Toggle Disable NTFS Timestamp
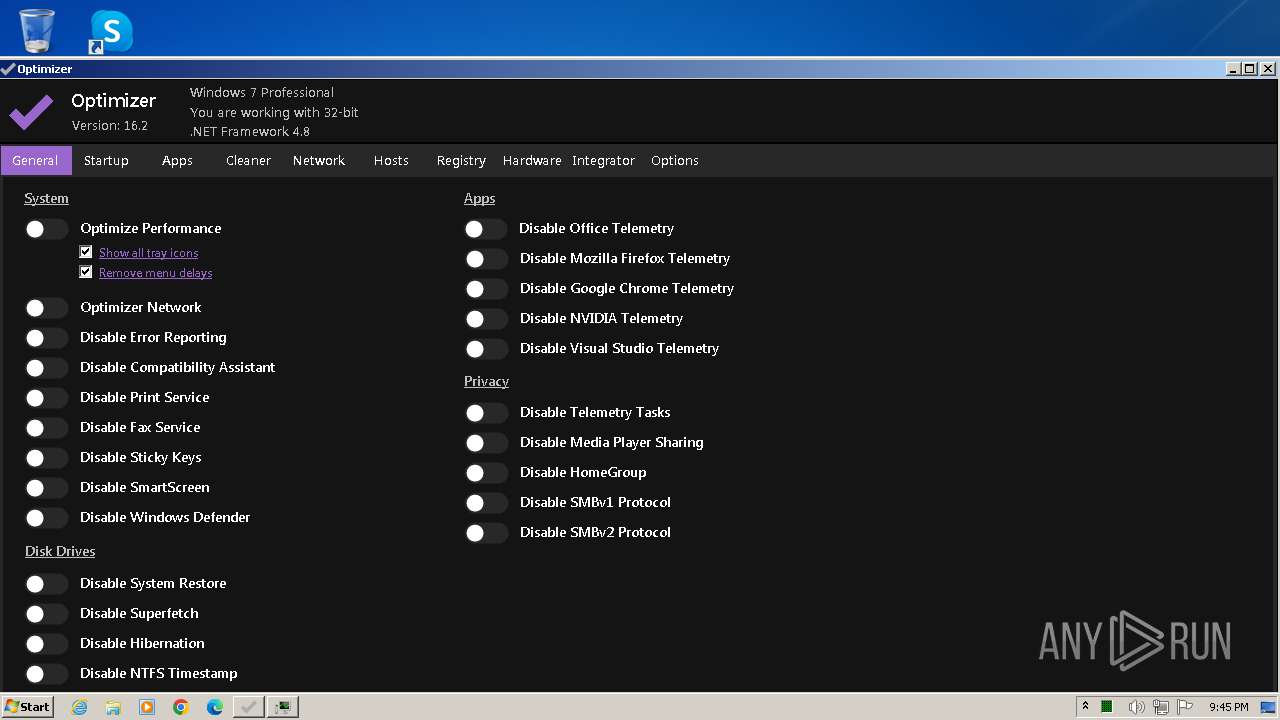 [x=46, y=674]
